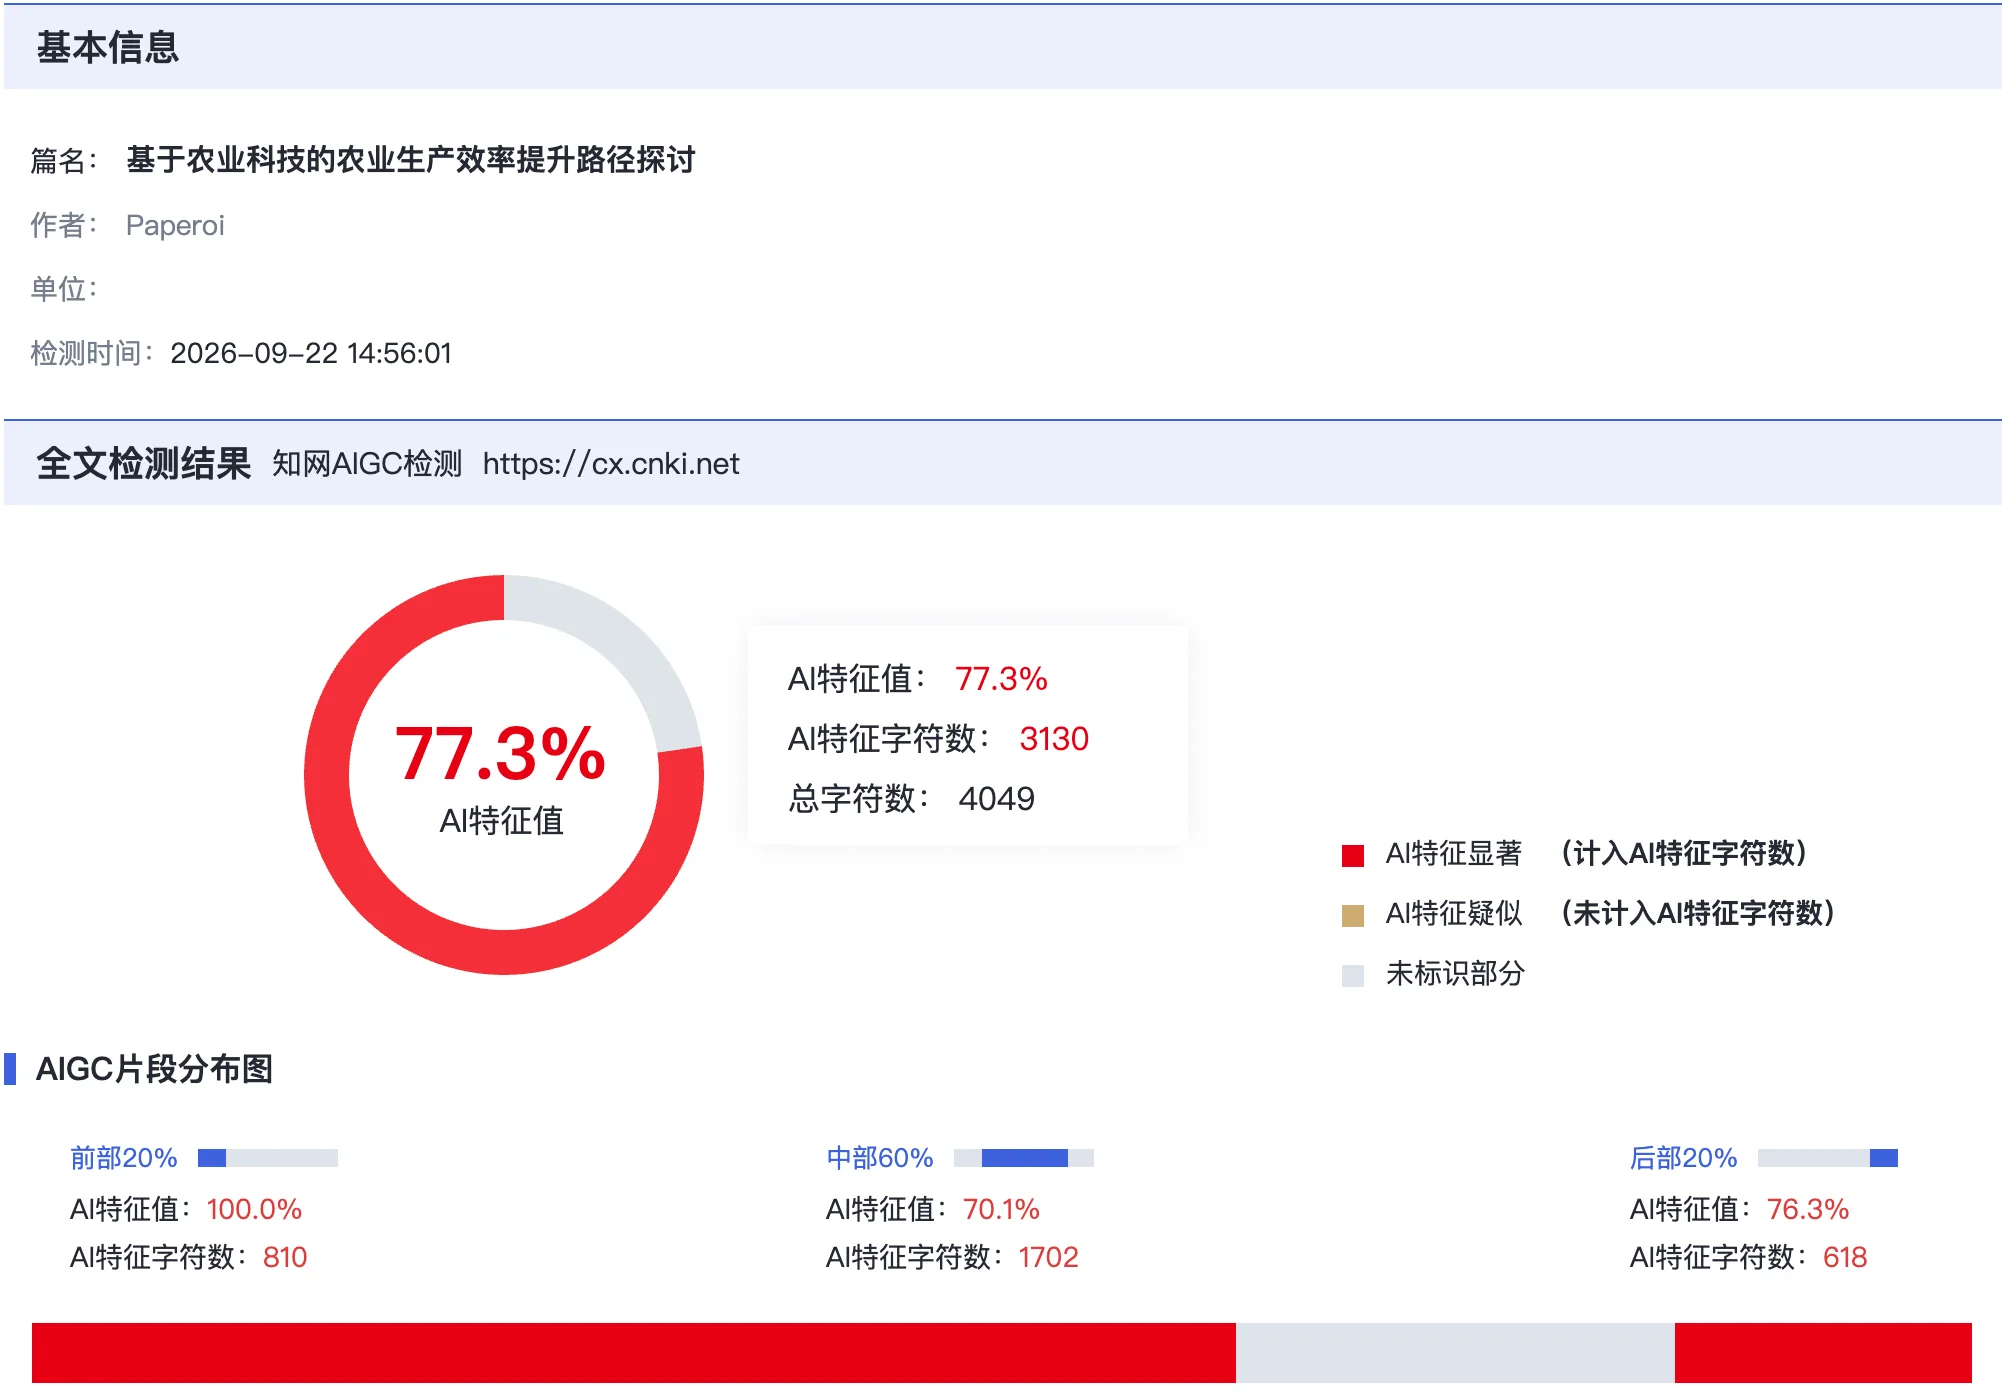The height and width of the screenshot is (1394, 2002).
Task: Click the gray 未标识部分 legend swatch
Action: pos(1352,975)
